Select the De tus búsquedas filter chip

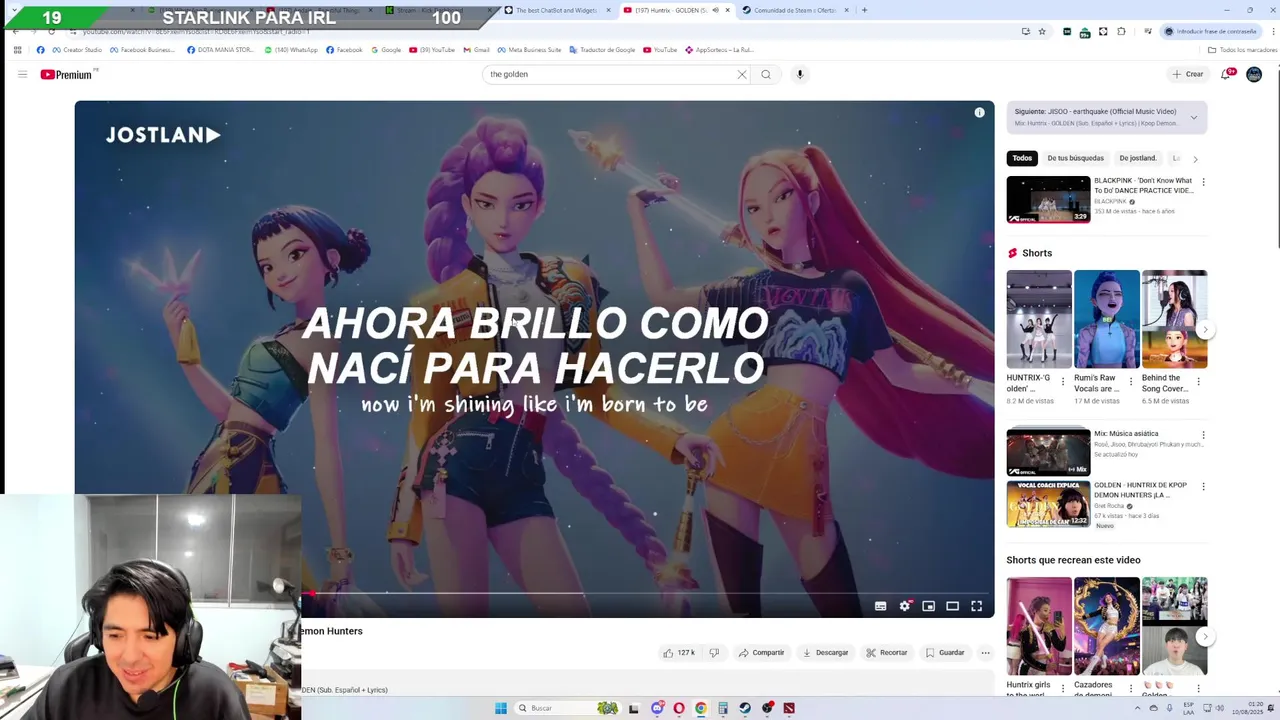[x=1076, y=158]
